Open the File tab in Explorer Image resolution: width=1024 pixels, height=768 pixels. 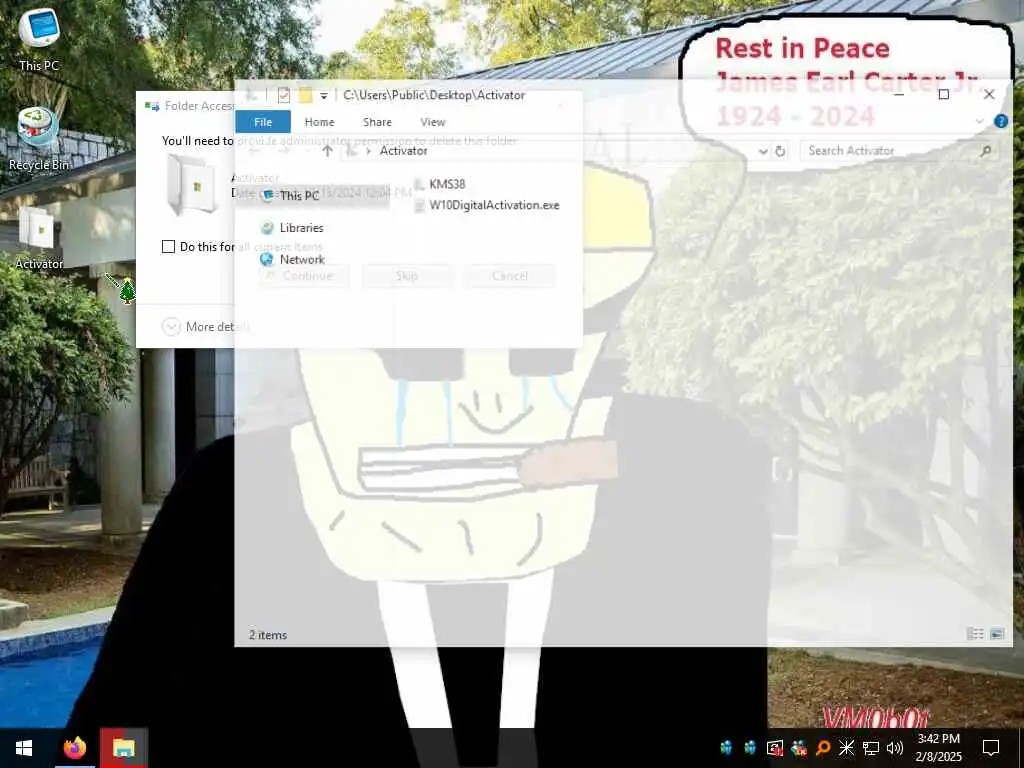coord(263,121)
